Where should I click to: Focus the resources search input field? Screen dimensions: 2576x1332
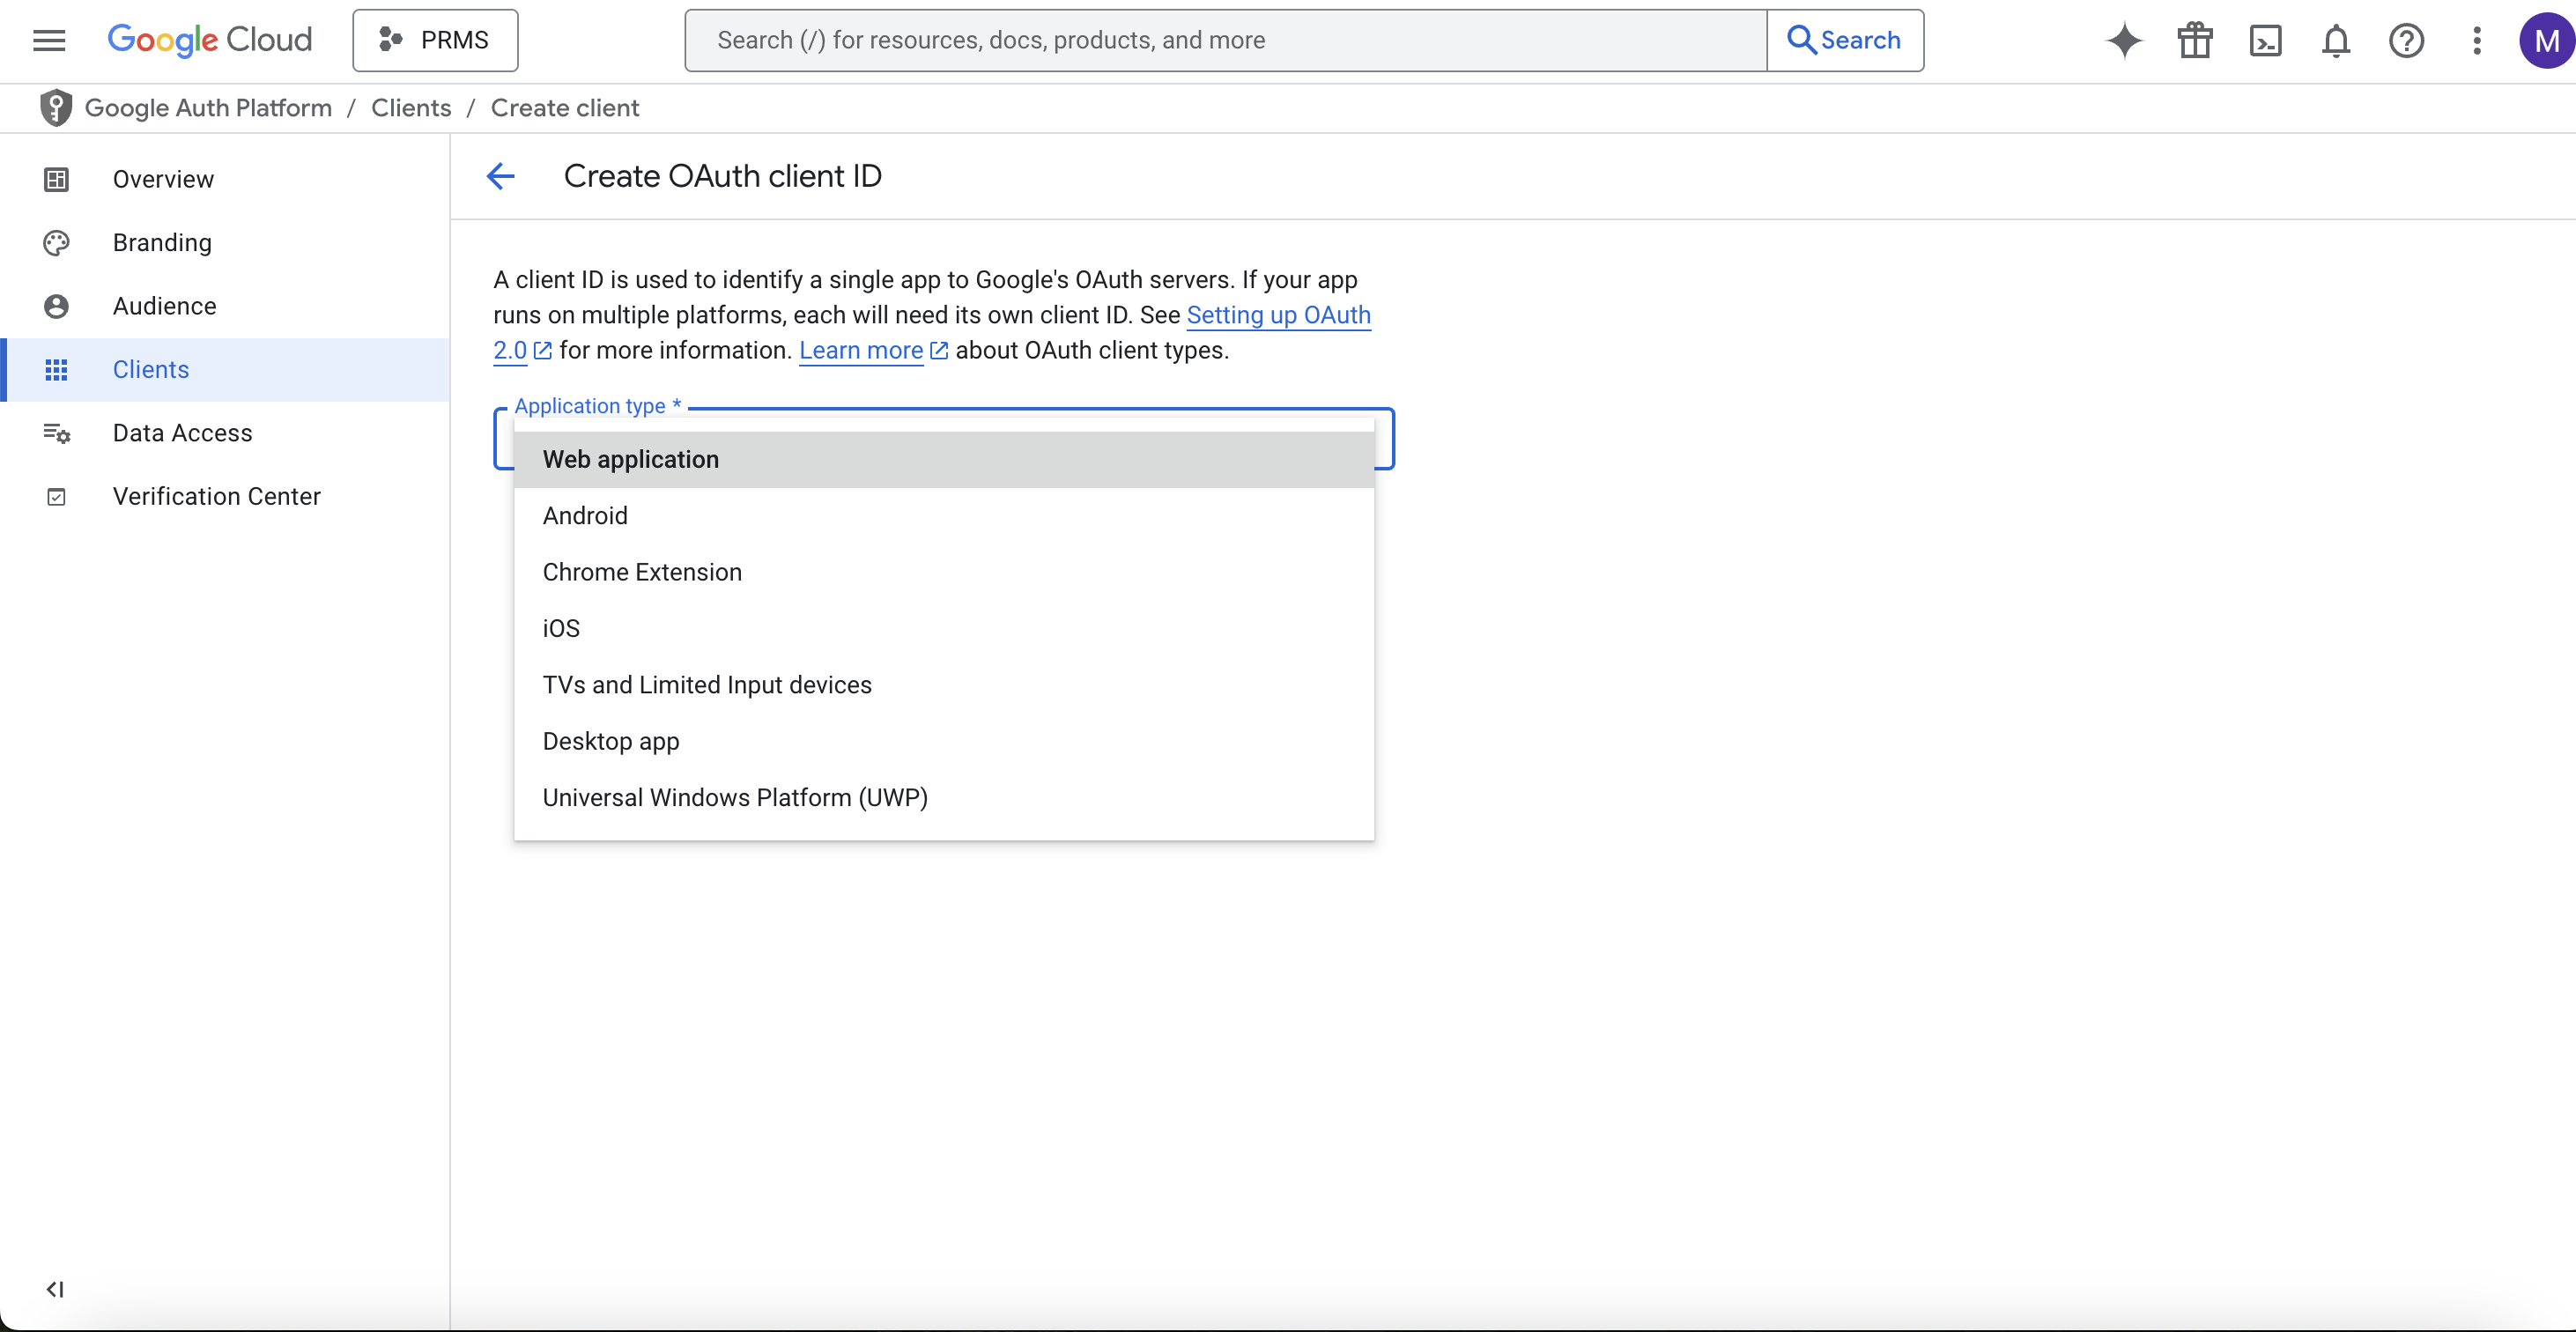click(x=1225, y=40)
